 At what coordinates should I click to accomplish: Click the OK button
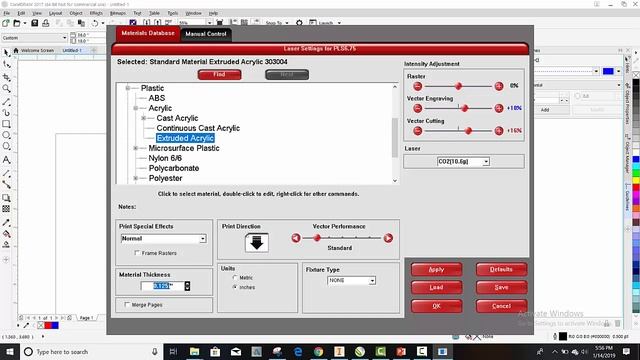436,306
